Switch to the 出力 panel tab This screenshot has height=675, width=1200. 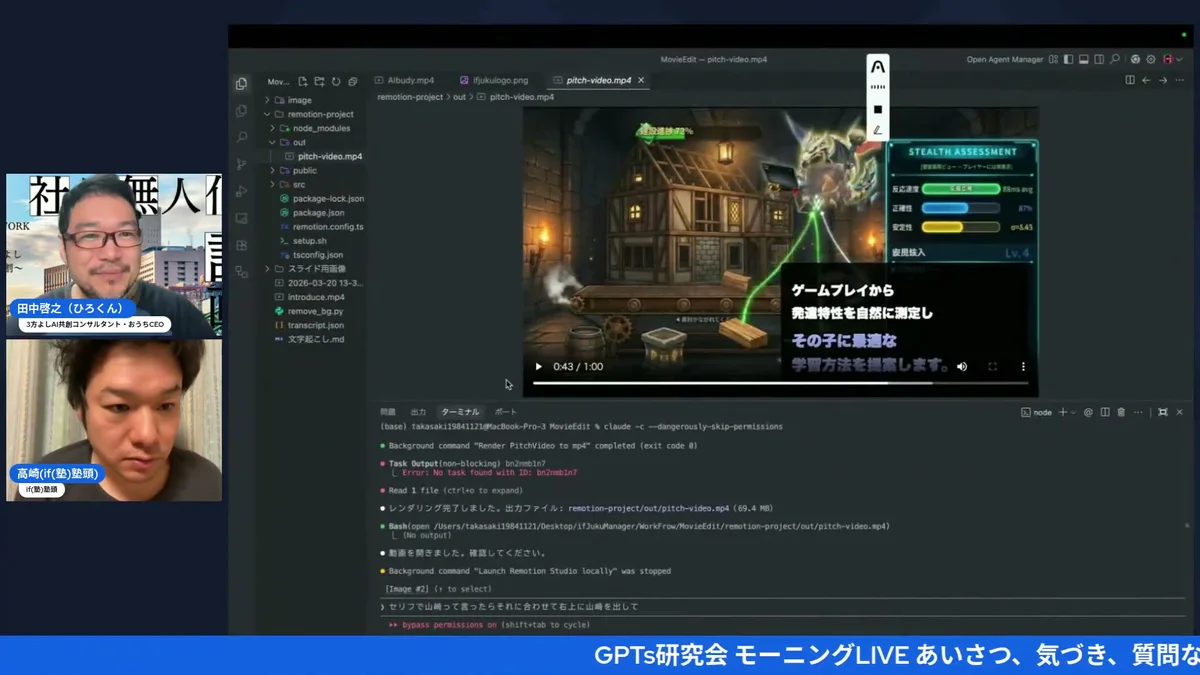click(418, 410)
